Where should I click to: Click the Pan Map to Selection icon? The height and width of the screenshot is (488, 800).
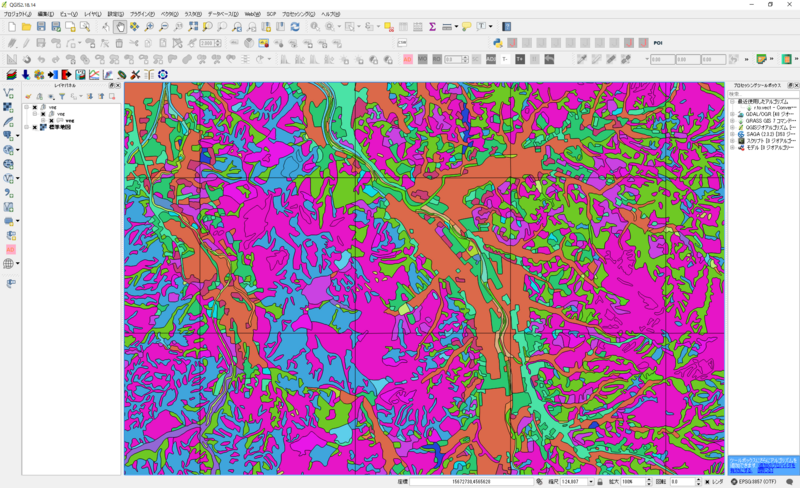tap(134, 27)
